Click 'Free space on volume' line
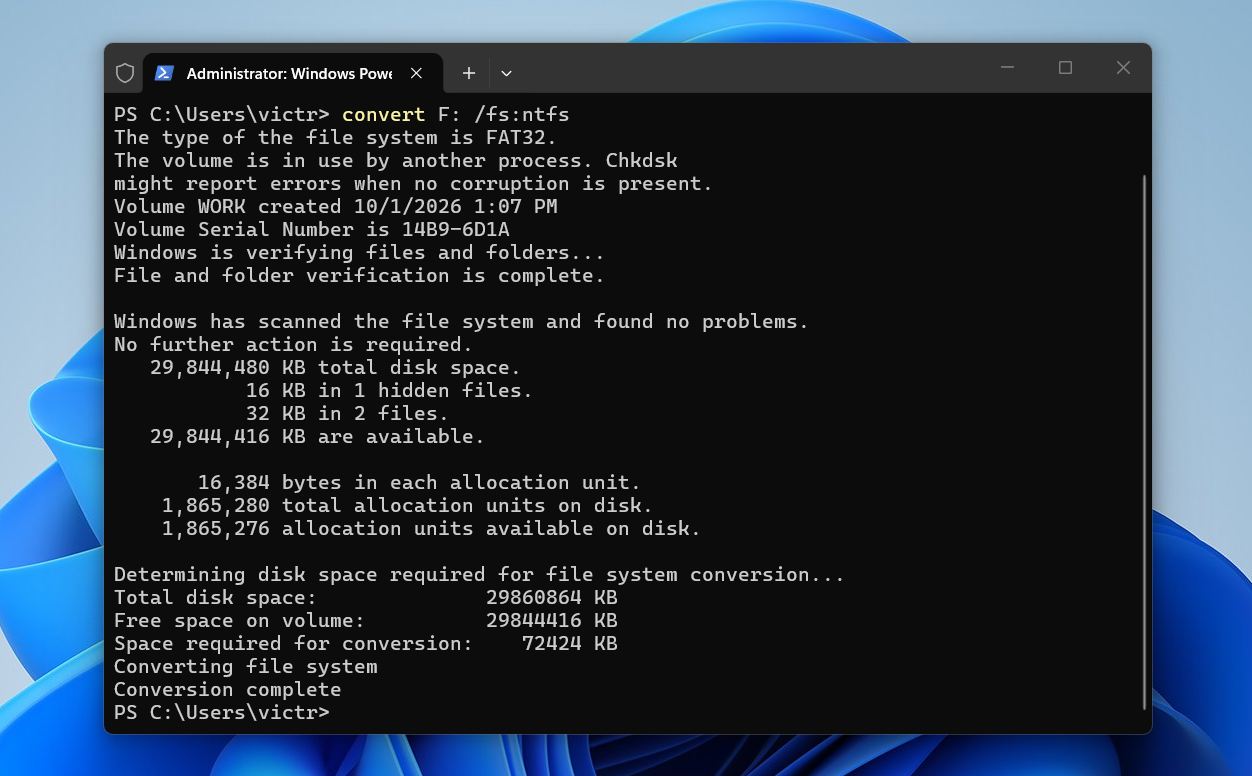The image size is (1252, 776). (x=365, y=621)
